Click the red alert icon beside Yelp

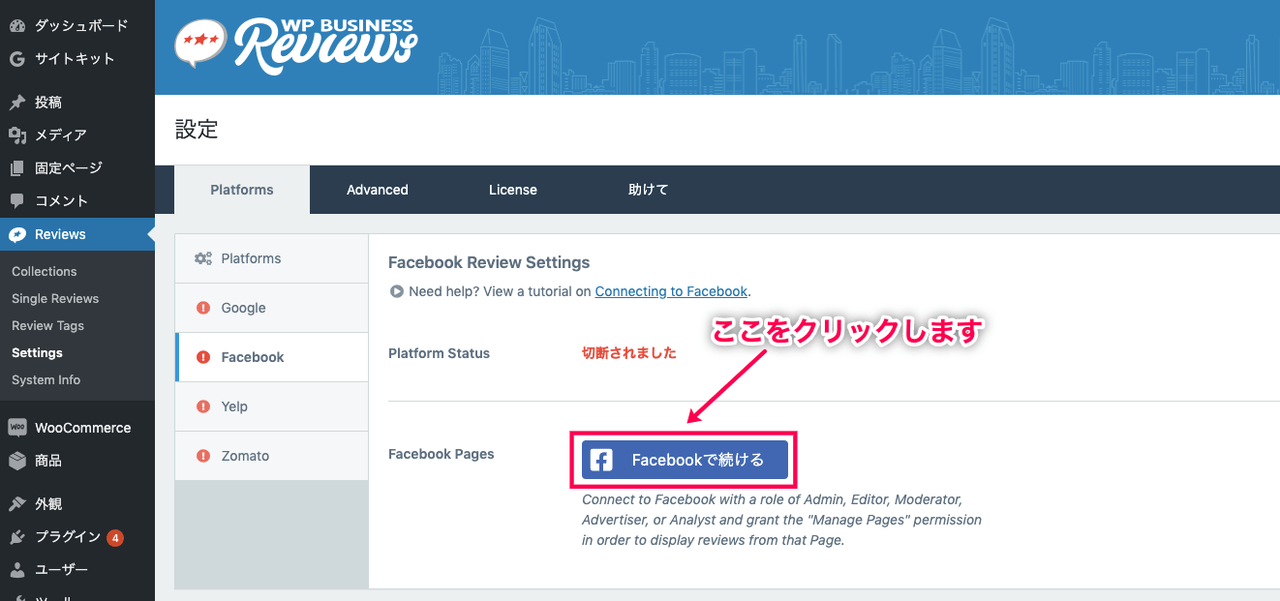[203, 406]
